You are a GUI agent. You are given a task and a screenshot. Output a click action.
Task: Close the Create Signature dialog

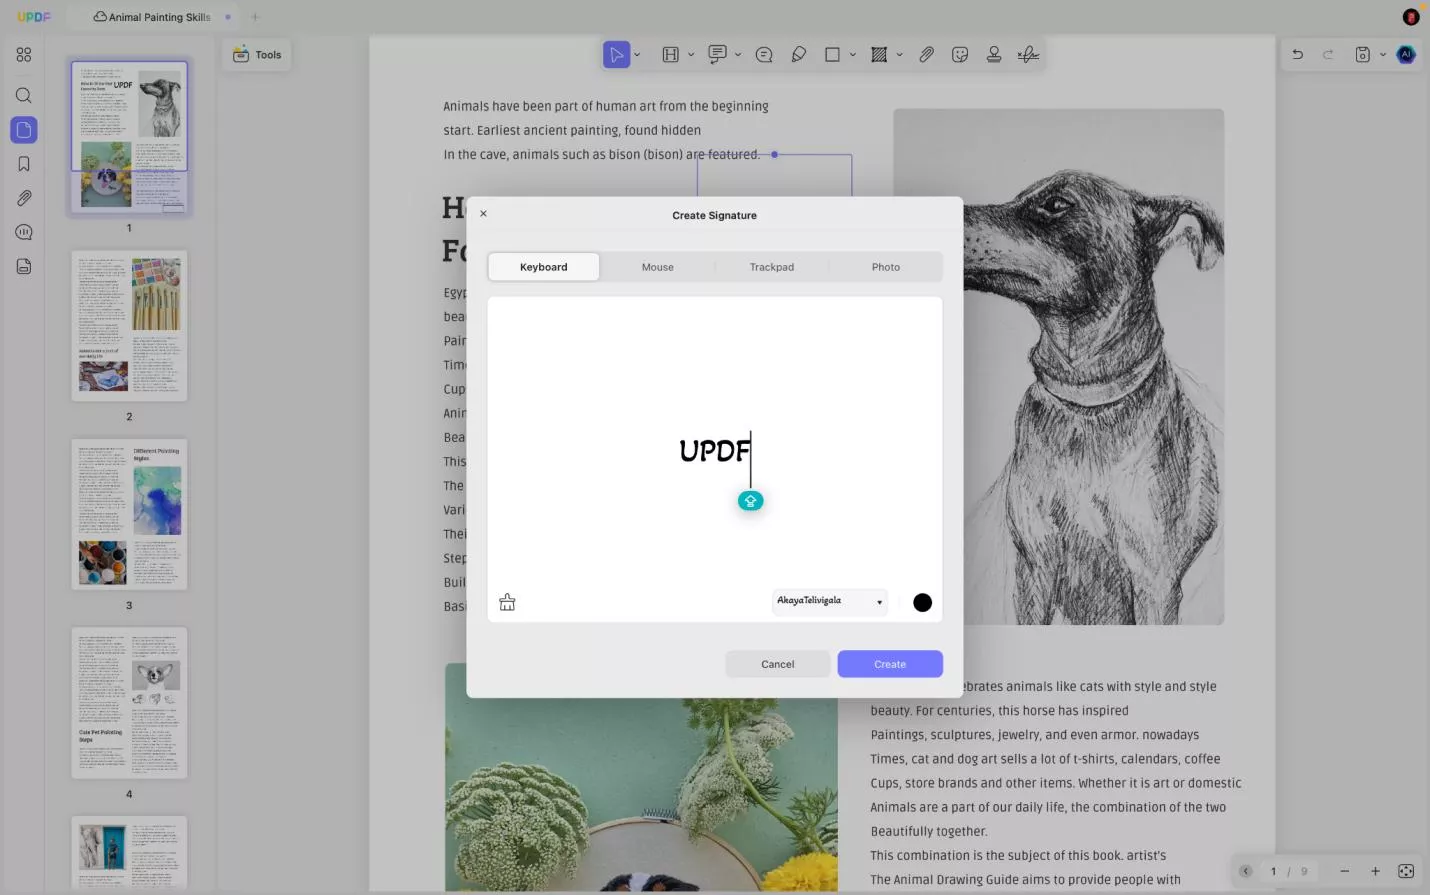[484, 214]
